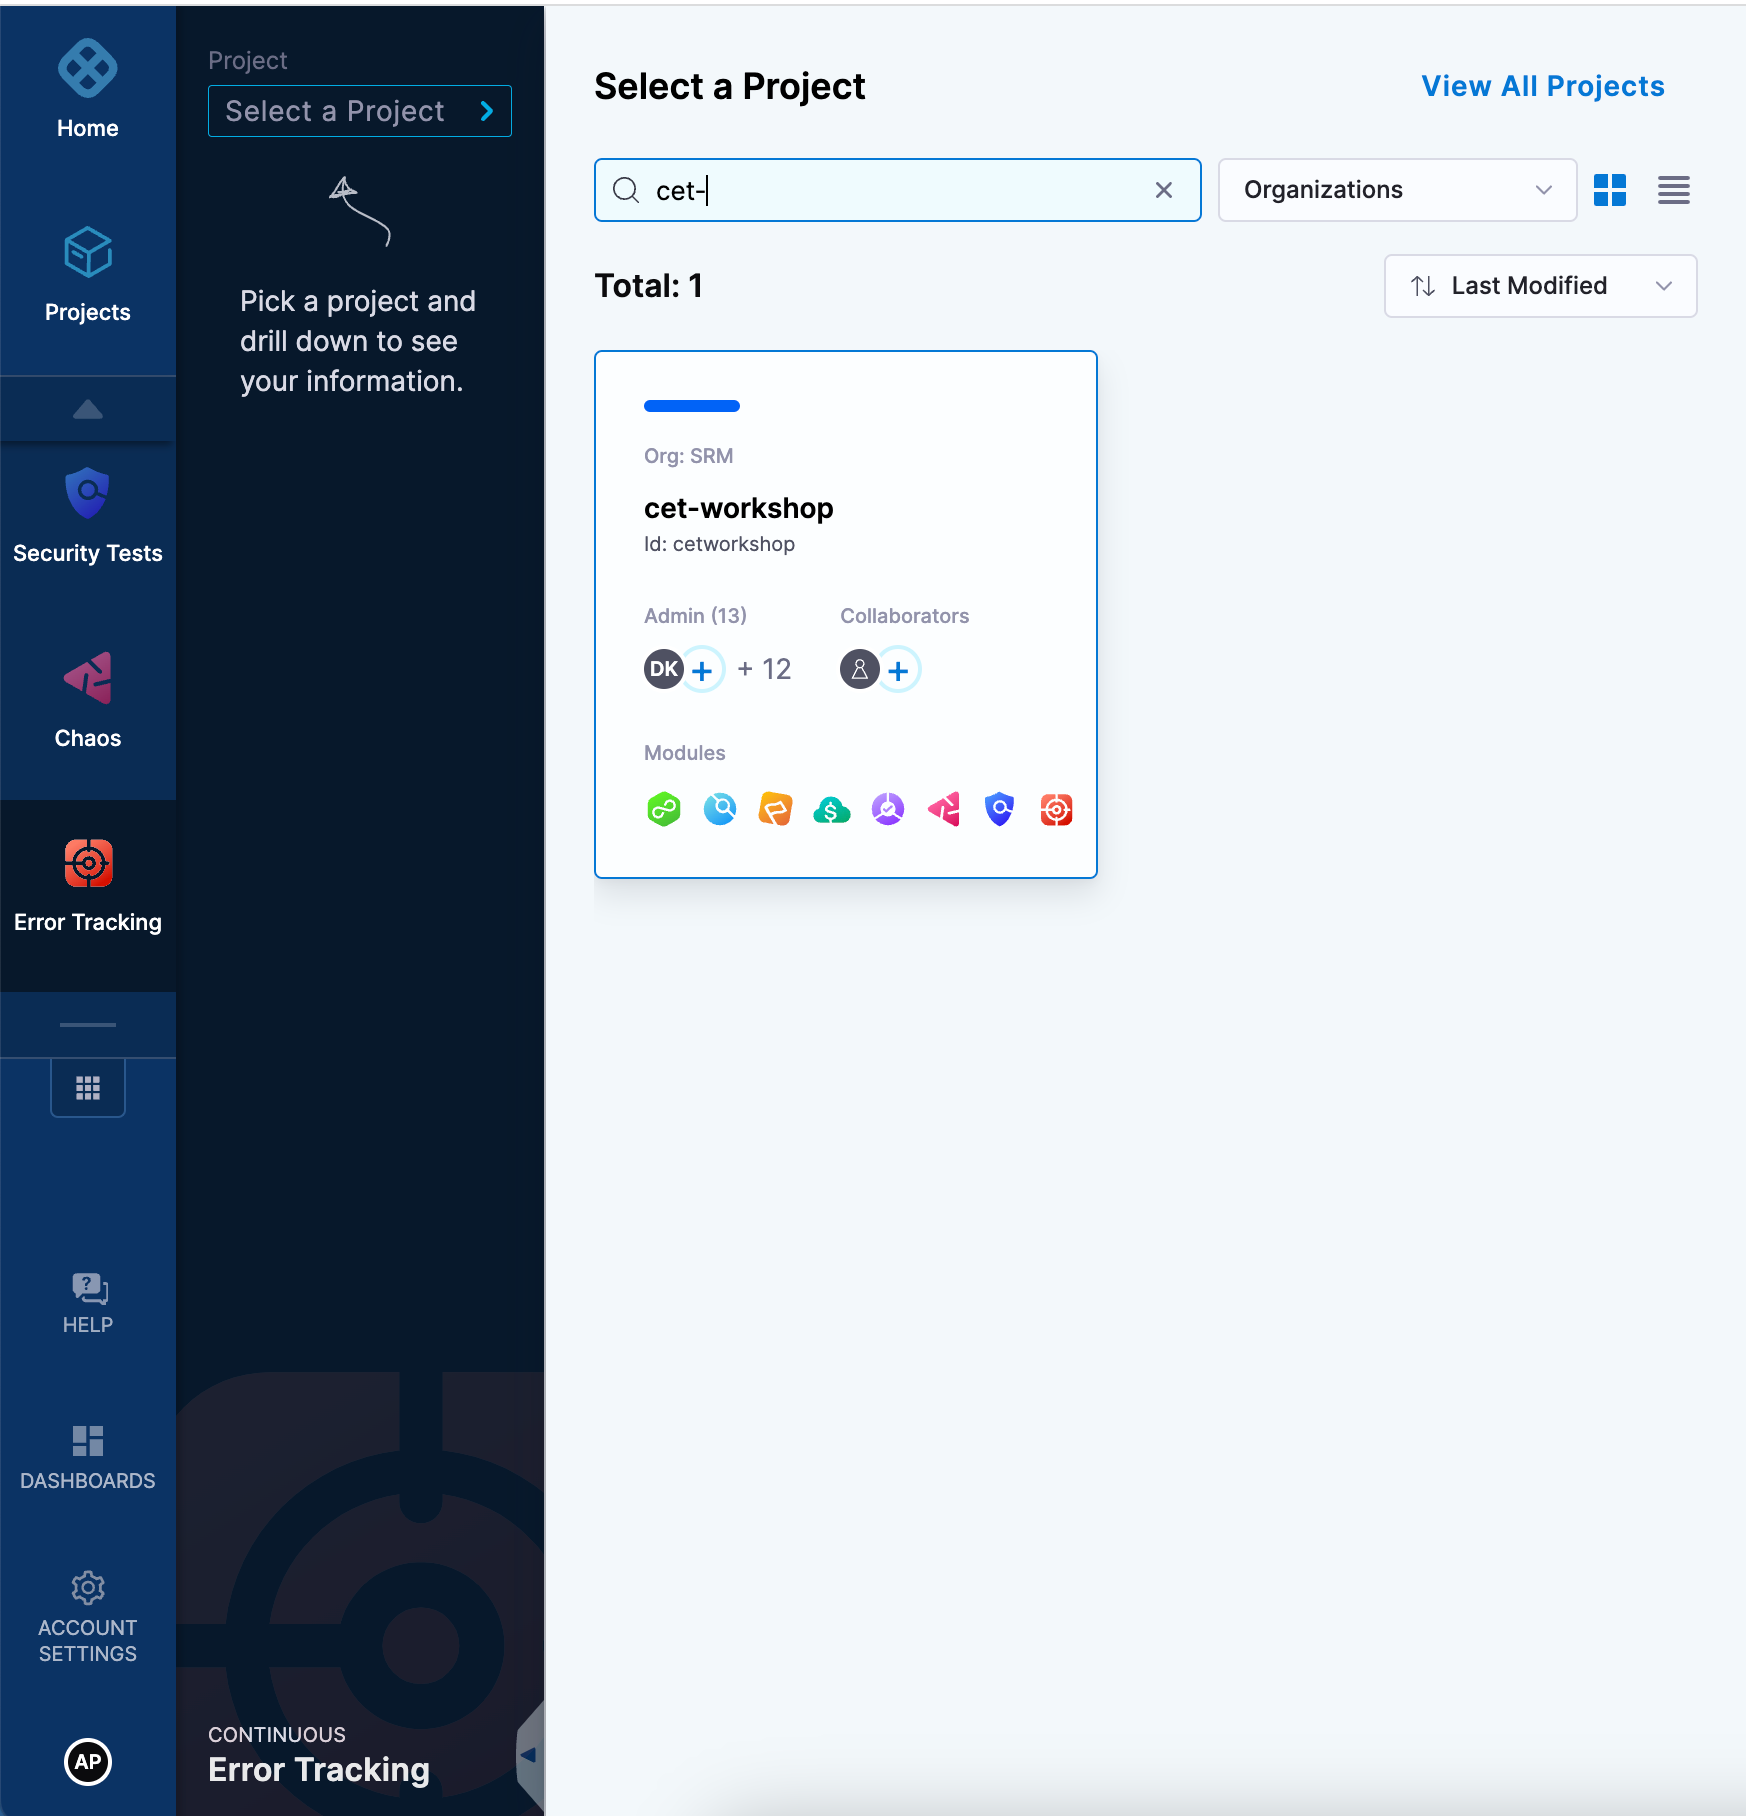Click the Cloud Cost Management dollar-cloud icon
The image size is (1746, 1816).
coord(832,810)
